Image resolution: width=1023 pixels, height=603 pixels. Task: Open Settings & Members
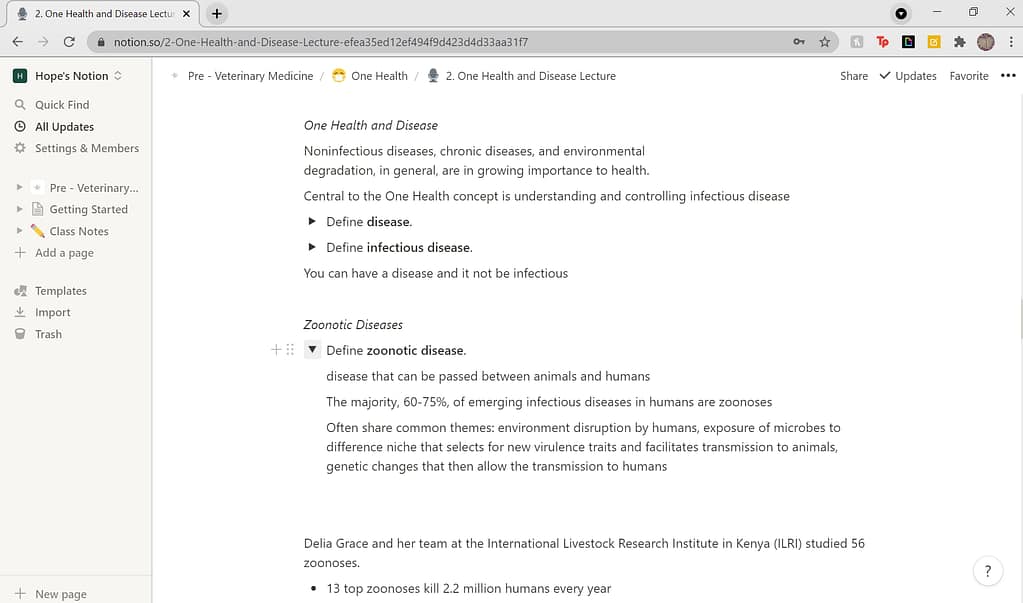(86, 148)
